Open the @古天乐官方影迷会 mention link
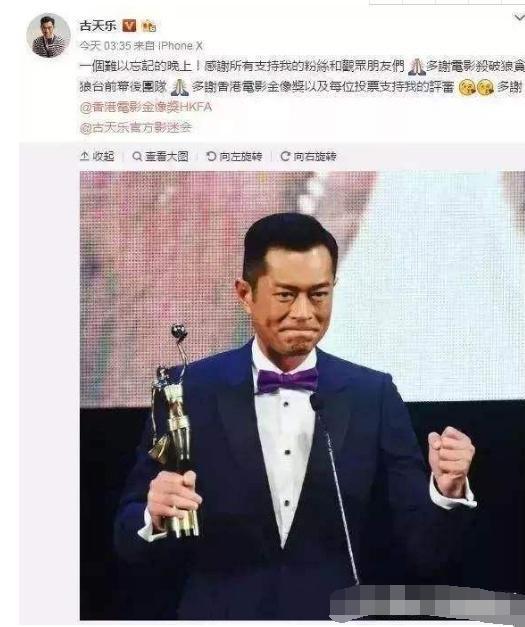 point(136,128)
